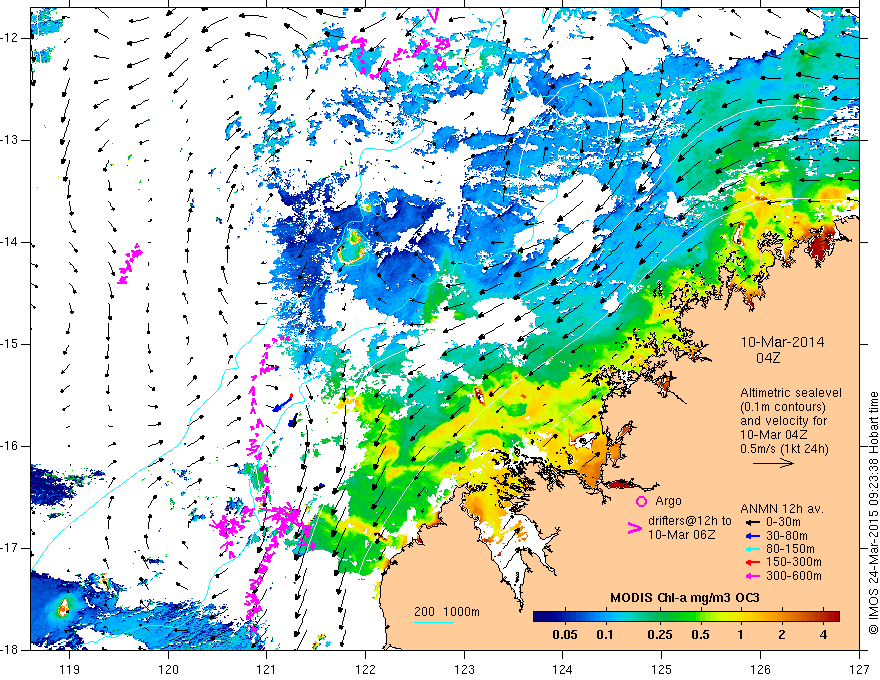Click the colorbar value 2
The width and height of the screenshot is (880, 680).
point(782,635)
